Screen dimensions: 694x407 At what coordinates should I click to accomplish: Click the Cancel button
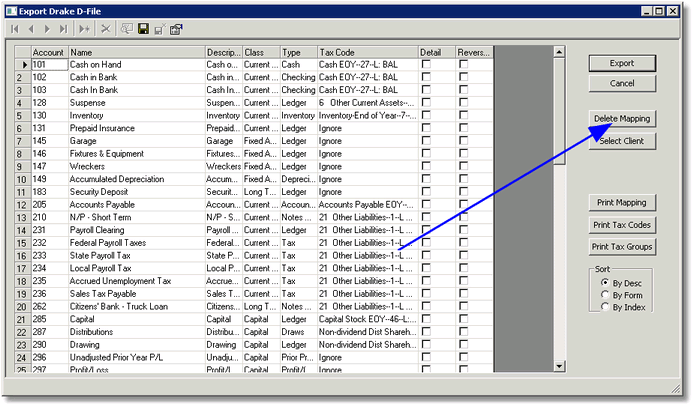point(622,83)
